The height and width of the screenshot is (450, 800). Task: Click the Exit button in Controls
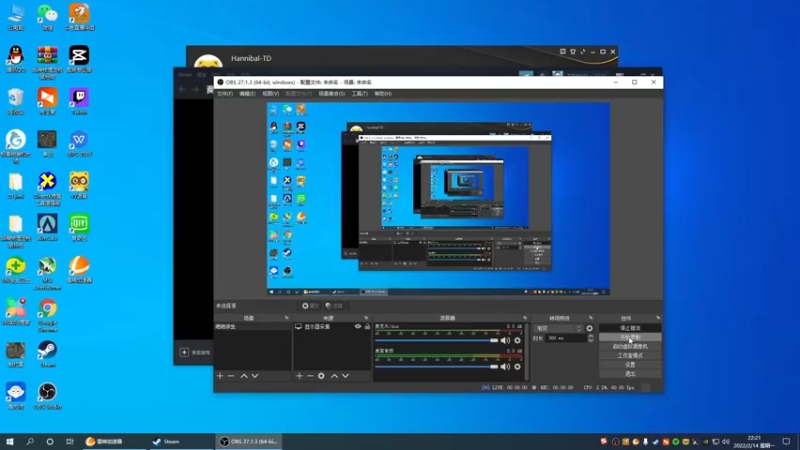pyautogui.click(x=630, y=374)
